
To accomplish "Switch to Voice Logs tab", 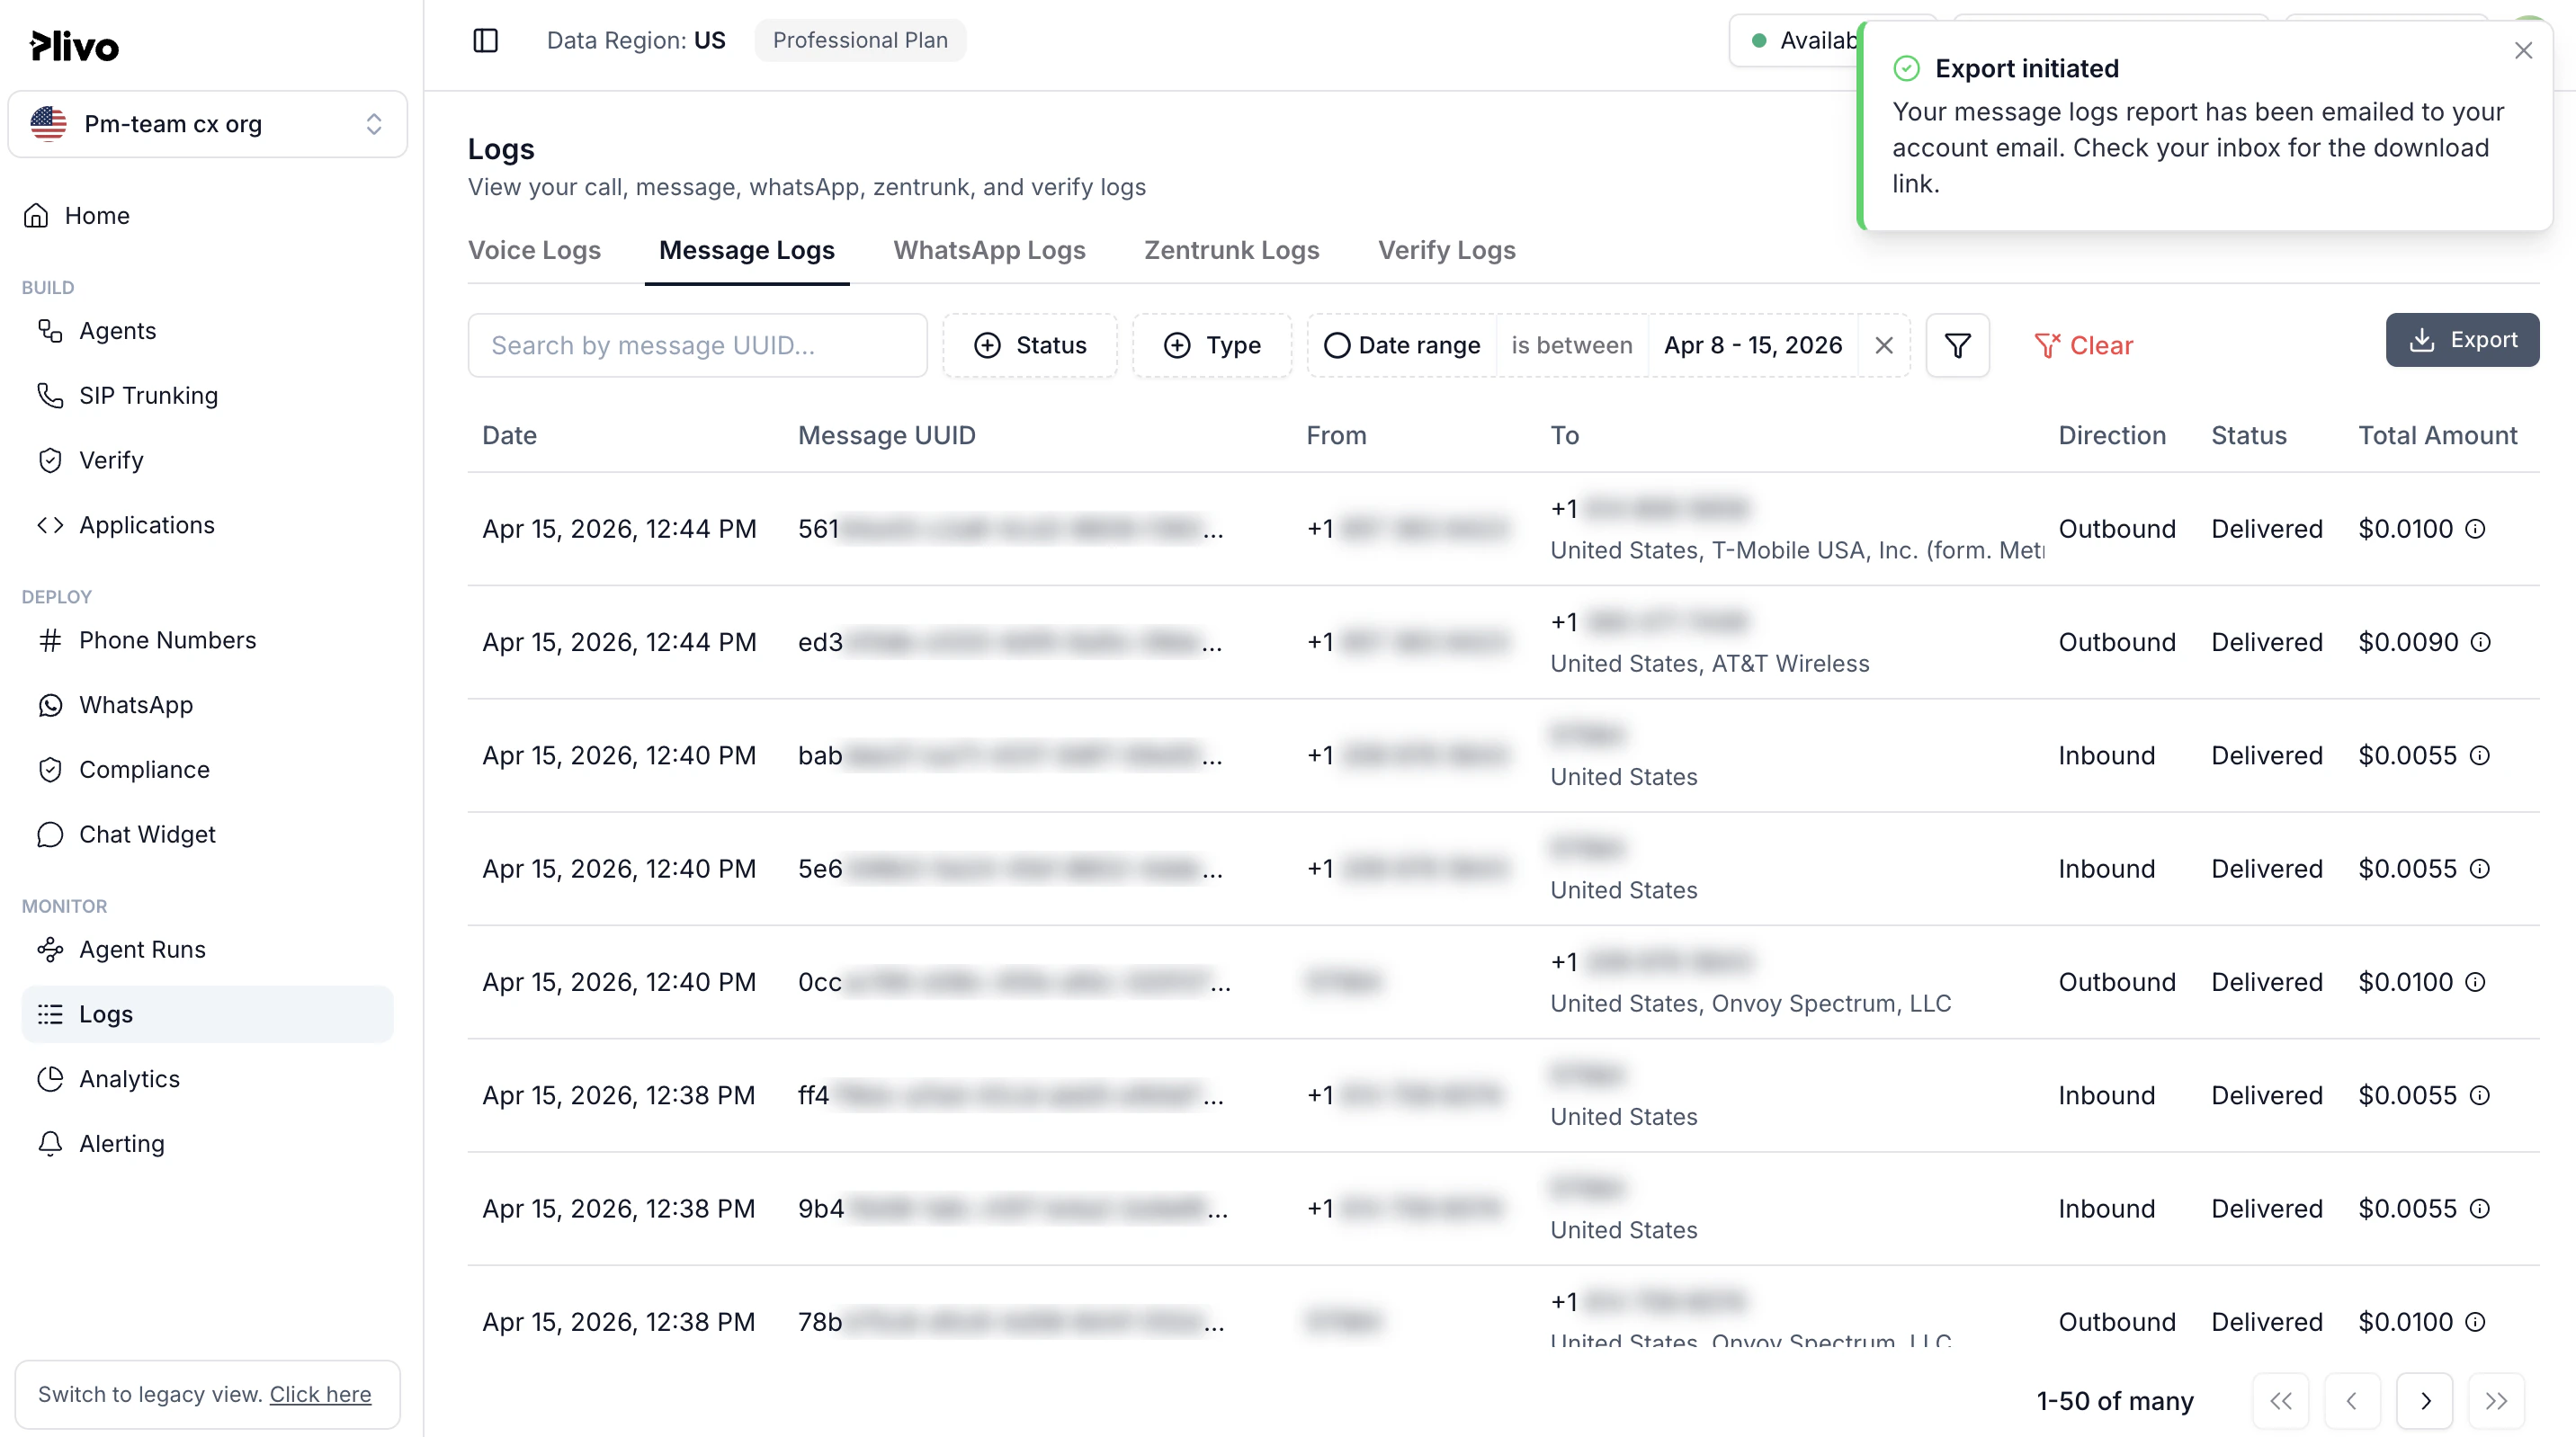I will [534, 251].
